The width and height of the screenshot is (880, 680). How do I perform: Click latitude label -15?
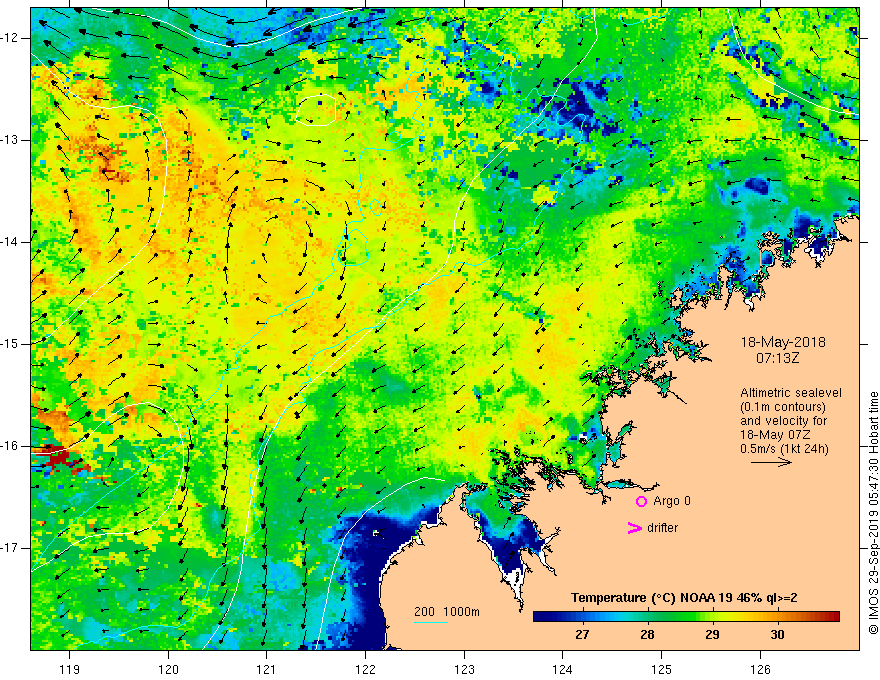[x=11, y=344]
